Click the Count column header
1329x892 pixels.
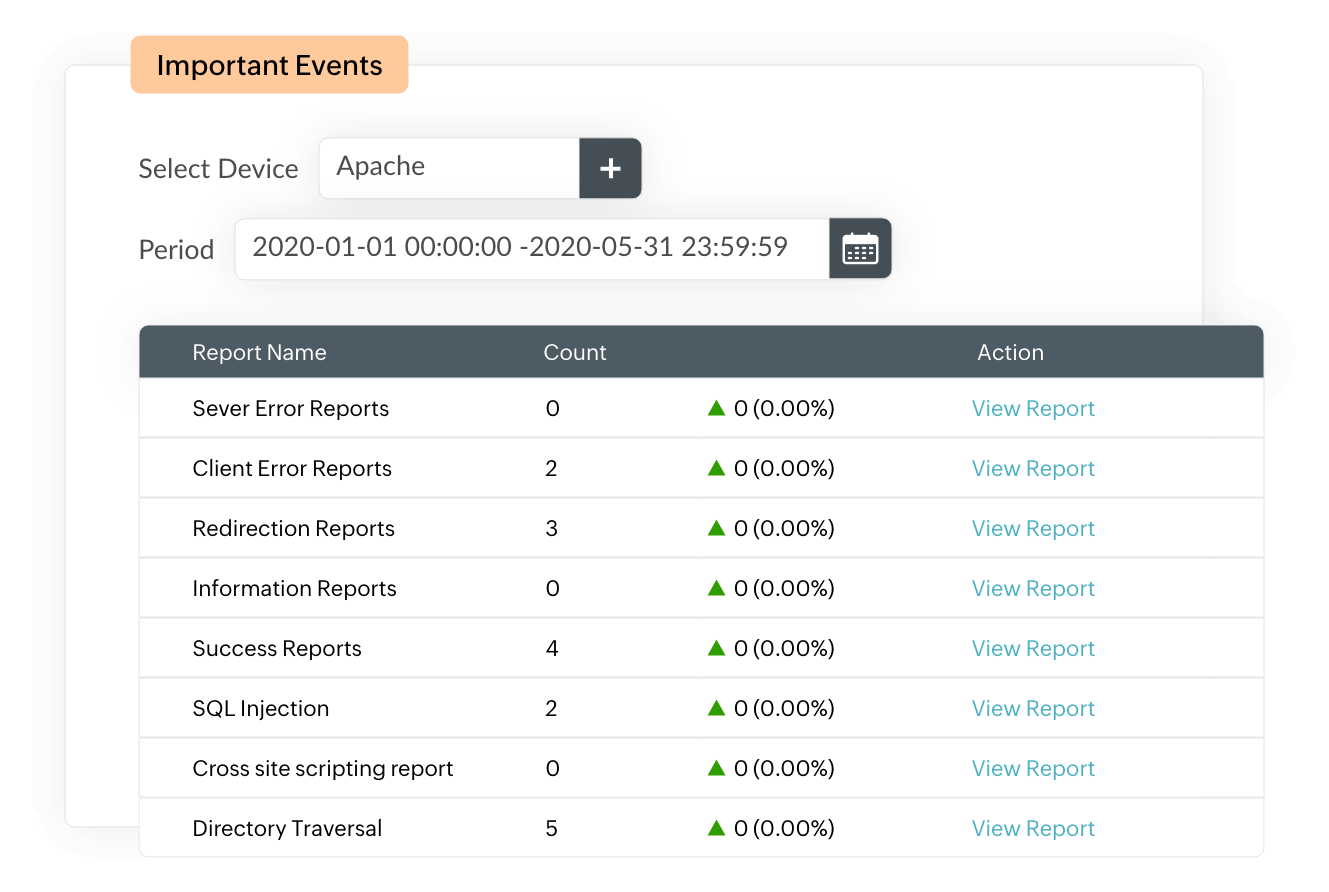pos(575,352)
